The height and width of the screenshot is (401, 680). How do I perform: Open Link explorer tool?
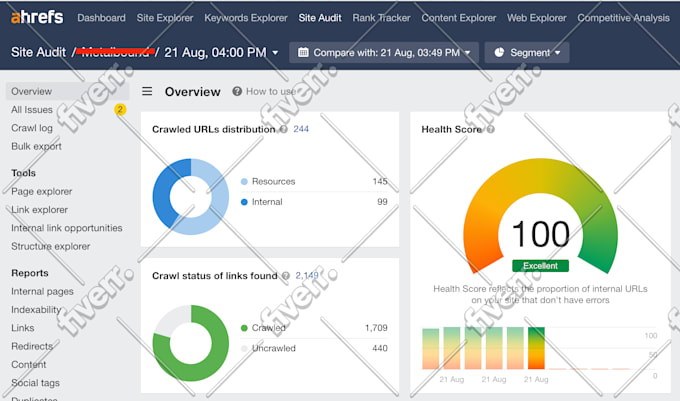pyautogui.click(x=39, y=209)
